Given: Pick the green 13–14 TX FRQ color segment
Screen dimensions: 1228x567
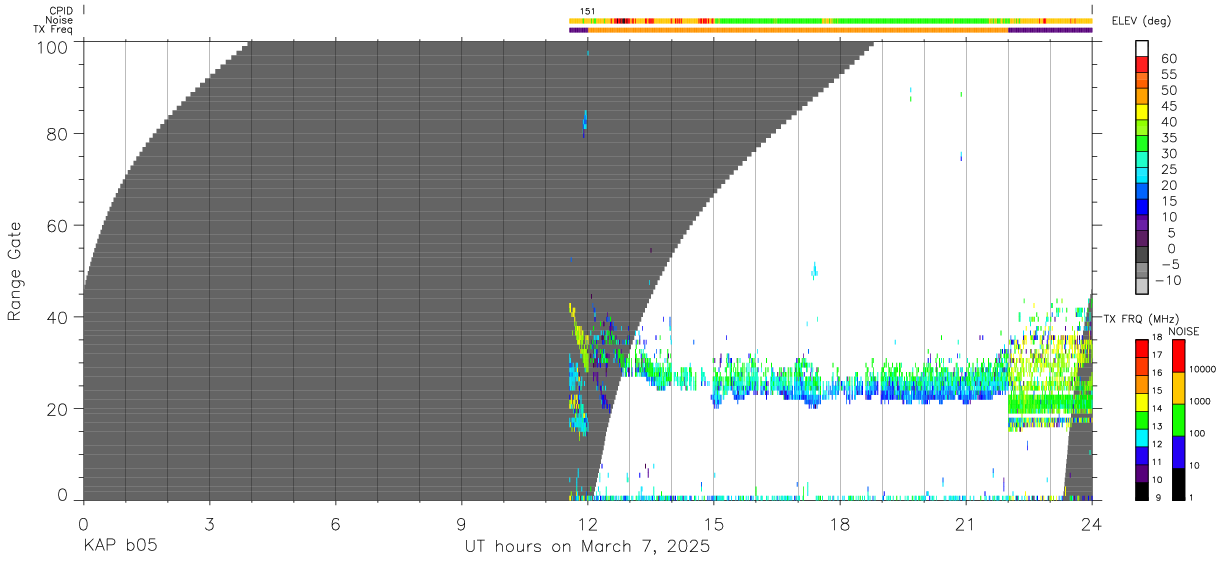Looking at the screenshot, I should [x=1141, y=419].
